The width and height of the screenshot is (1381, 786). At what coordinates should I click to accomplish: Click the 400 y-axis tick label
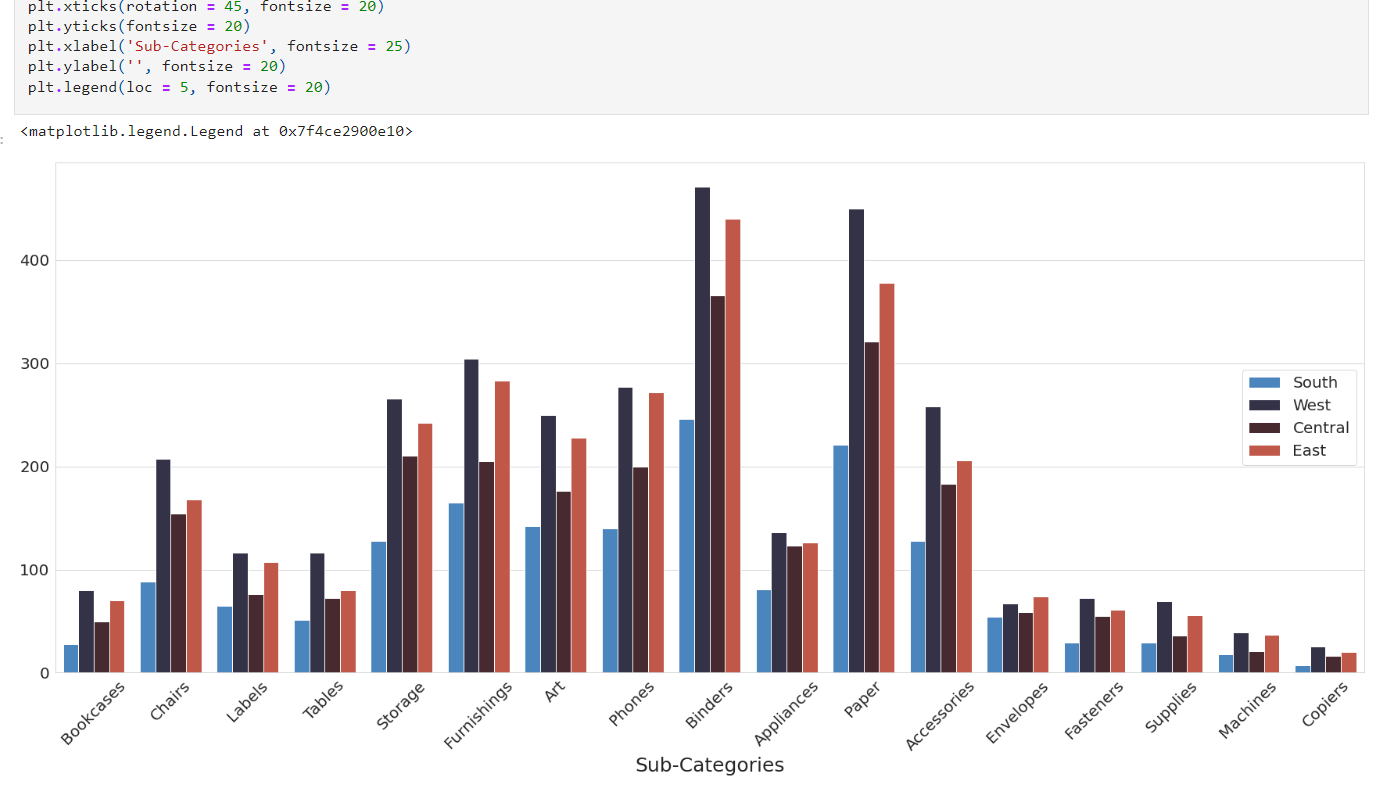(34, 260)
